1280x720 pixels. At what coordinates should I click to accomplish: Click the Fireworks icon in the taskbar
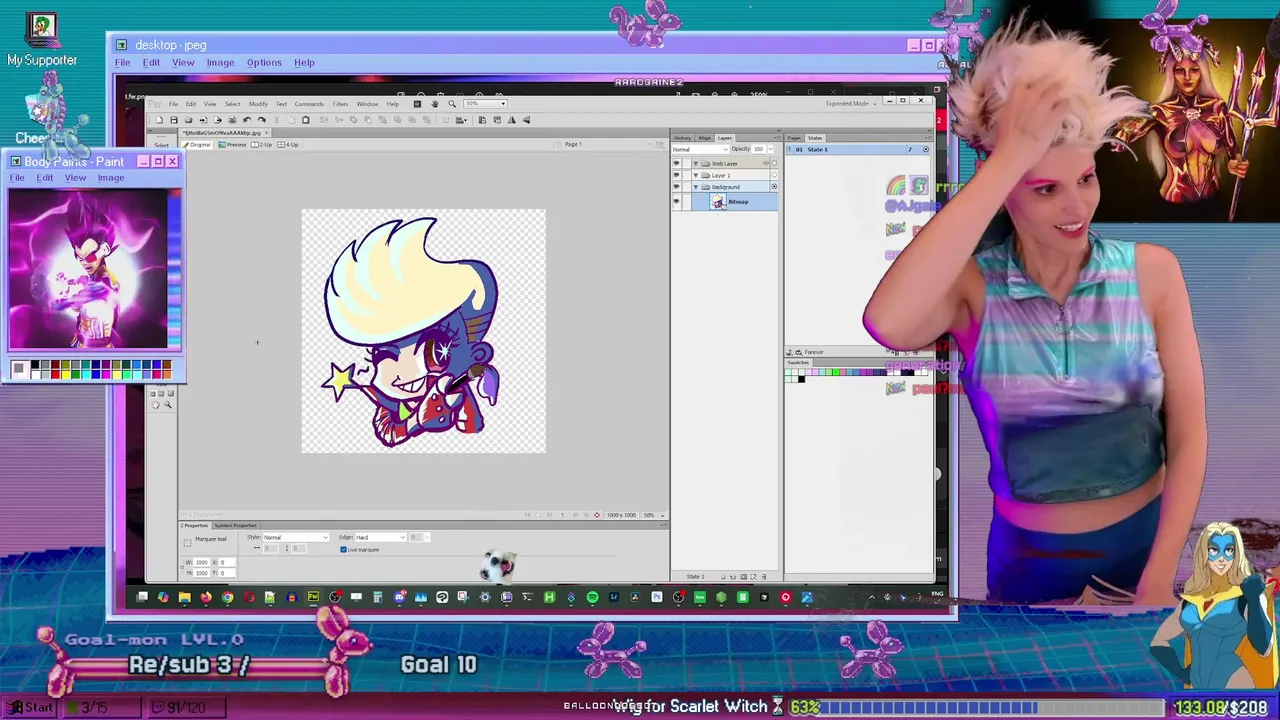(313, 597)
